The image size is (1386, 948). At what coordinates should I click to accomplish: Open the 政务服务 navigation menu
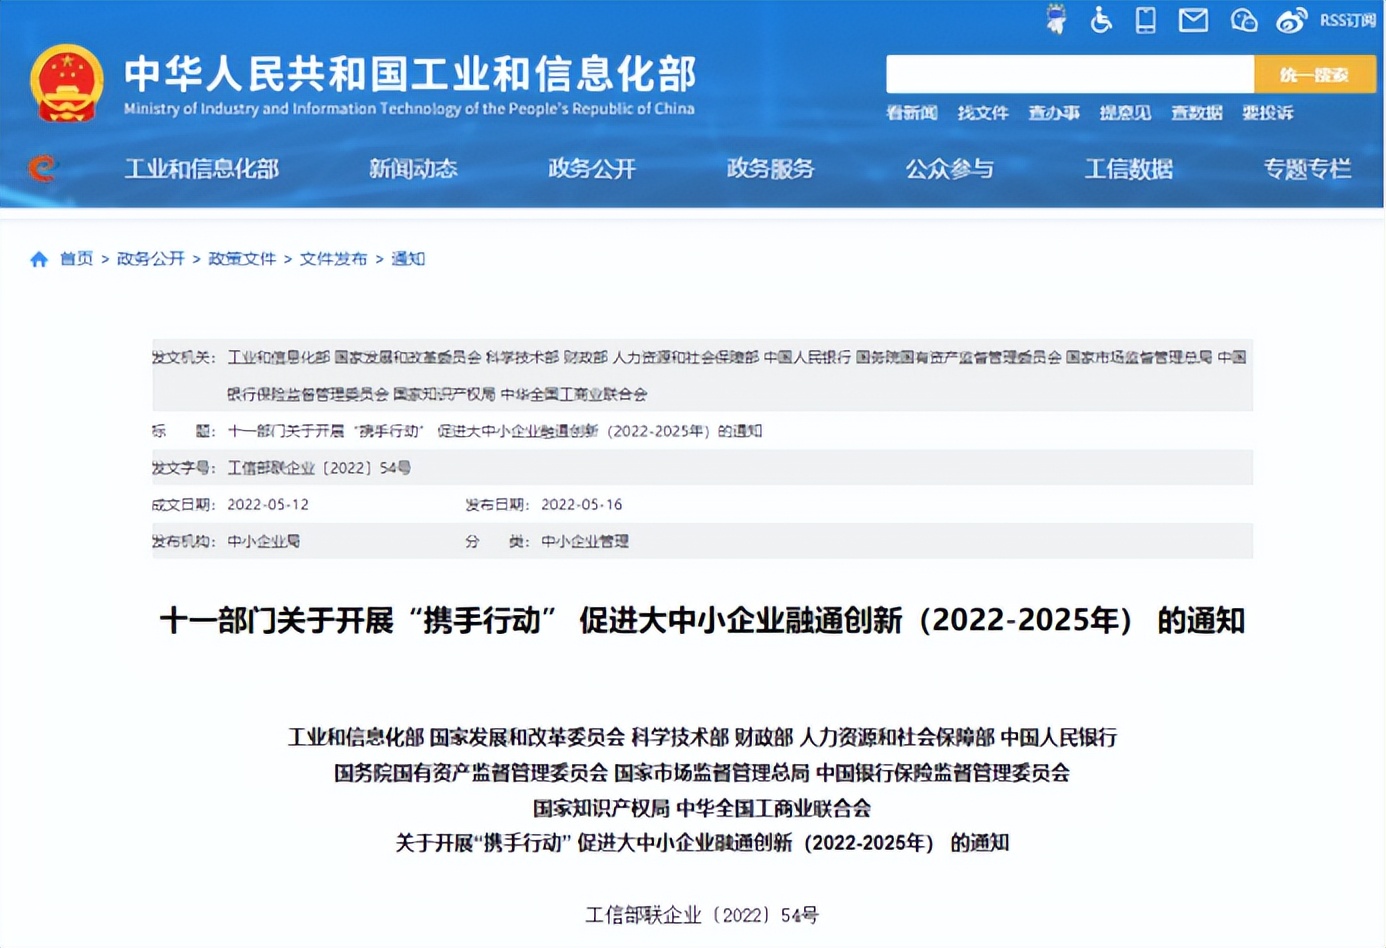click(770, 169)
